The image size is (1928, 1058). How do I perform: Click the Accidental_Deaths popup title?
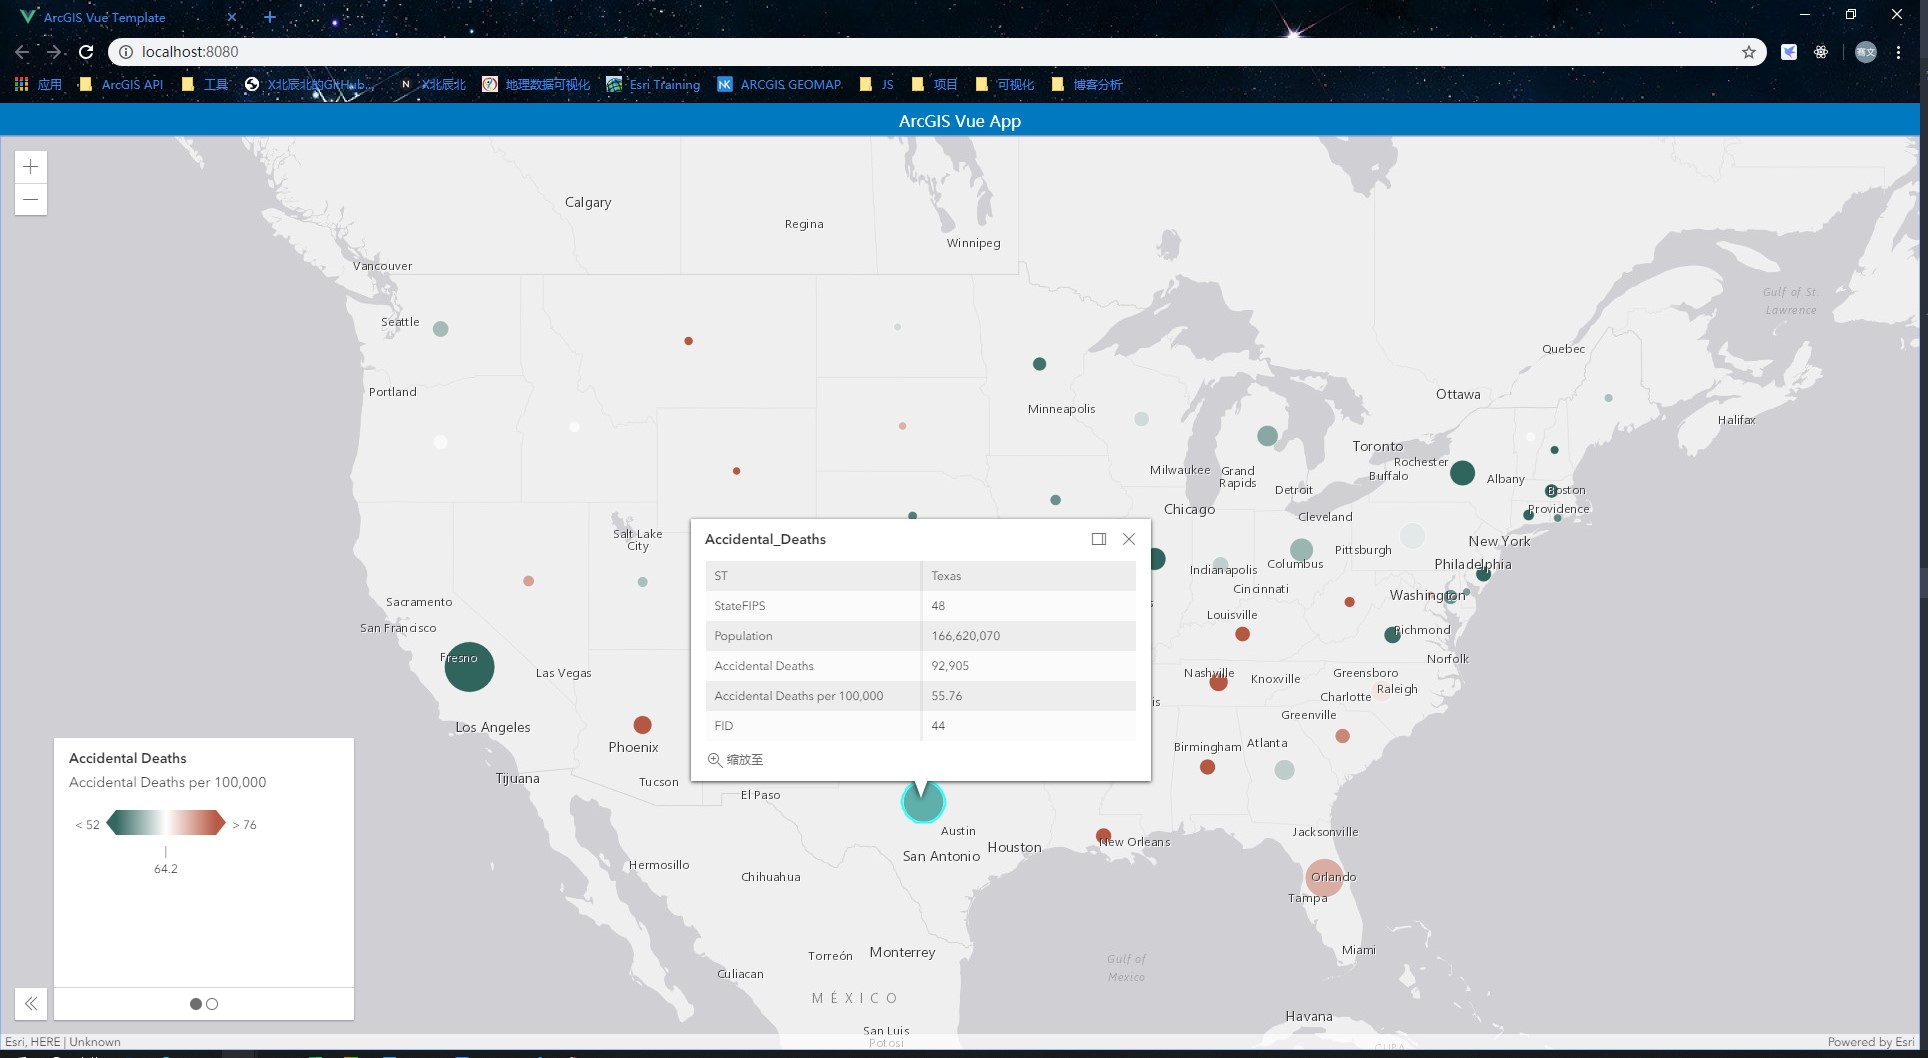[x=765, y=539]
